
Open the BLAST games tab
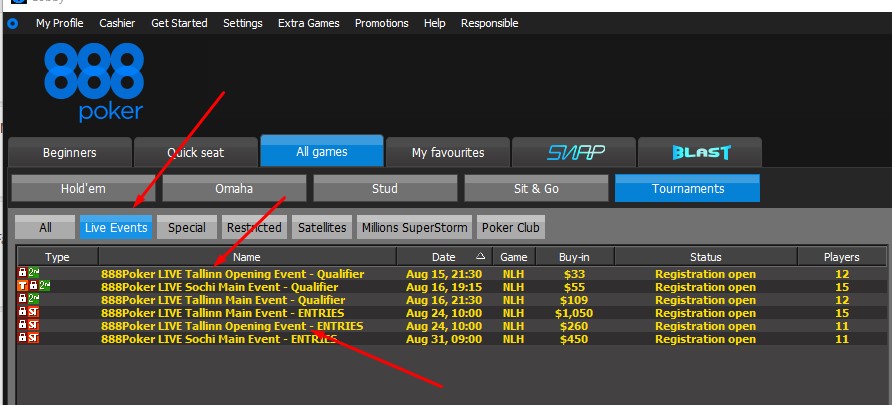click(x=699, y=152)
